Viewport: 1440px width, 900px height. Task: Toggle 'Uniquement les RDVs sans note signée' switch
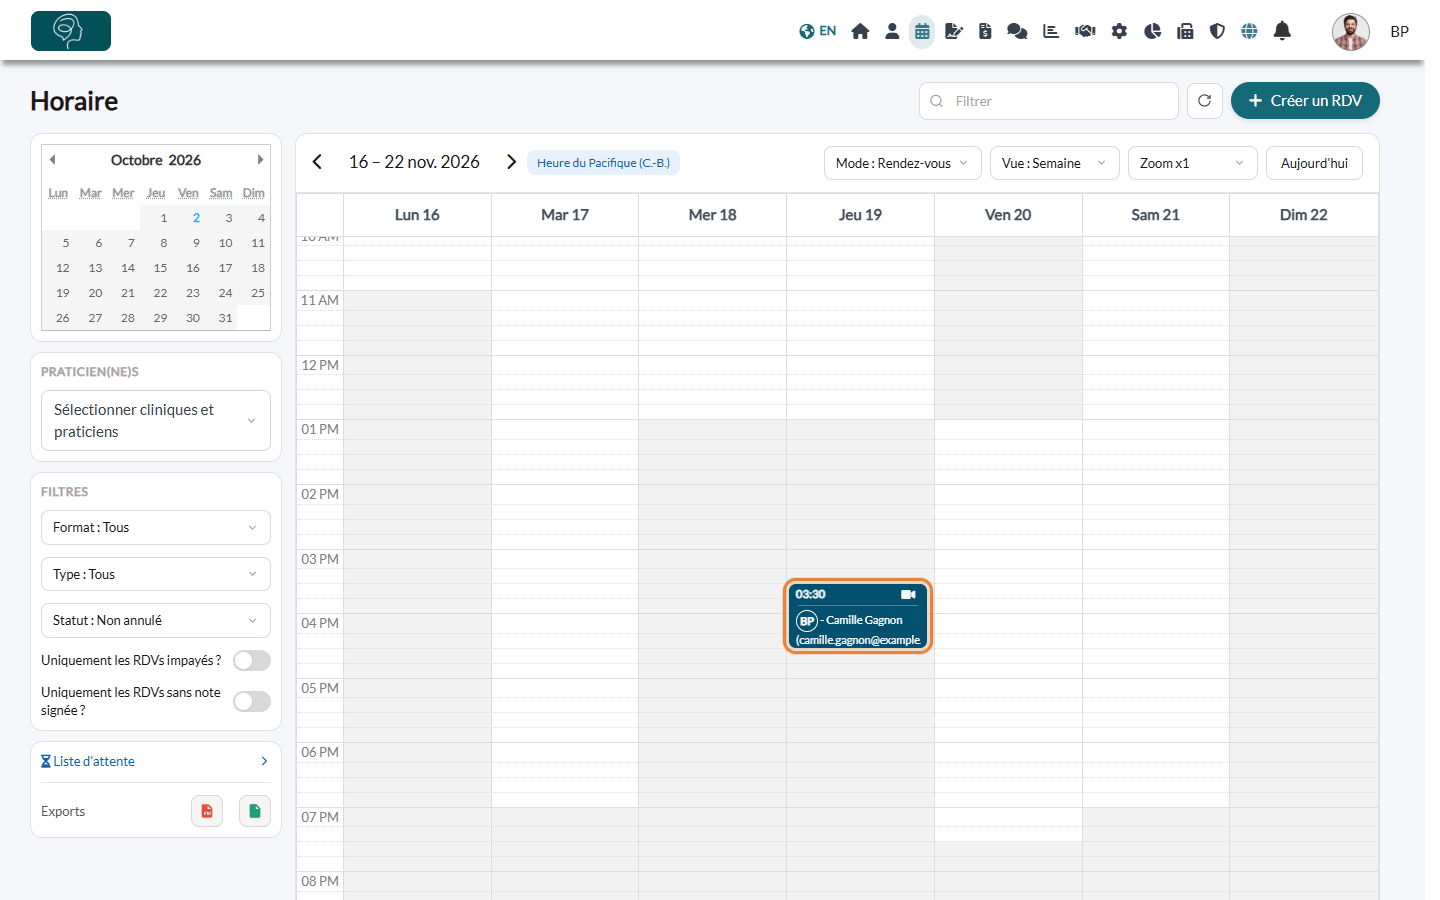pos(252,702)
